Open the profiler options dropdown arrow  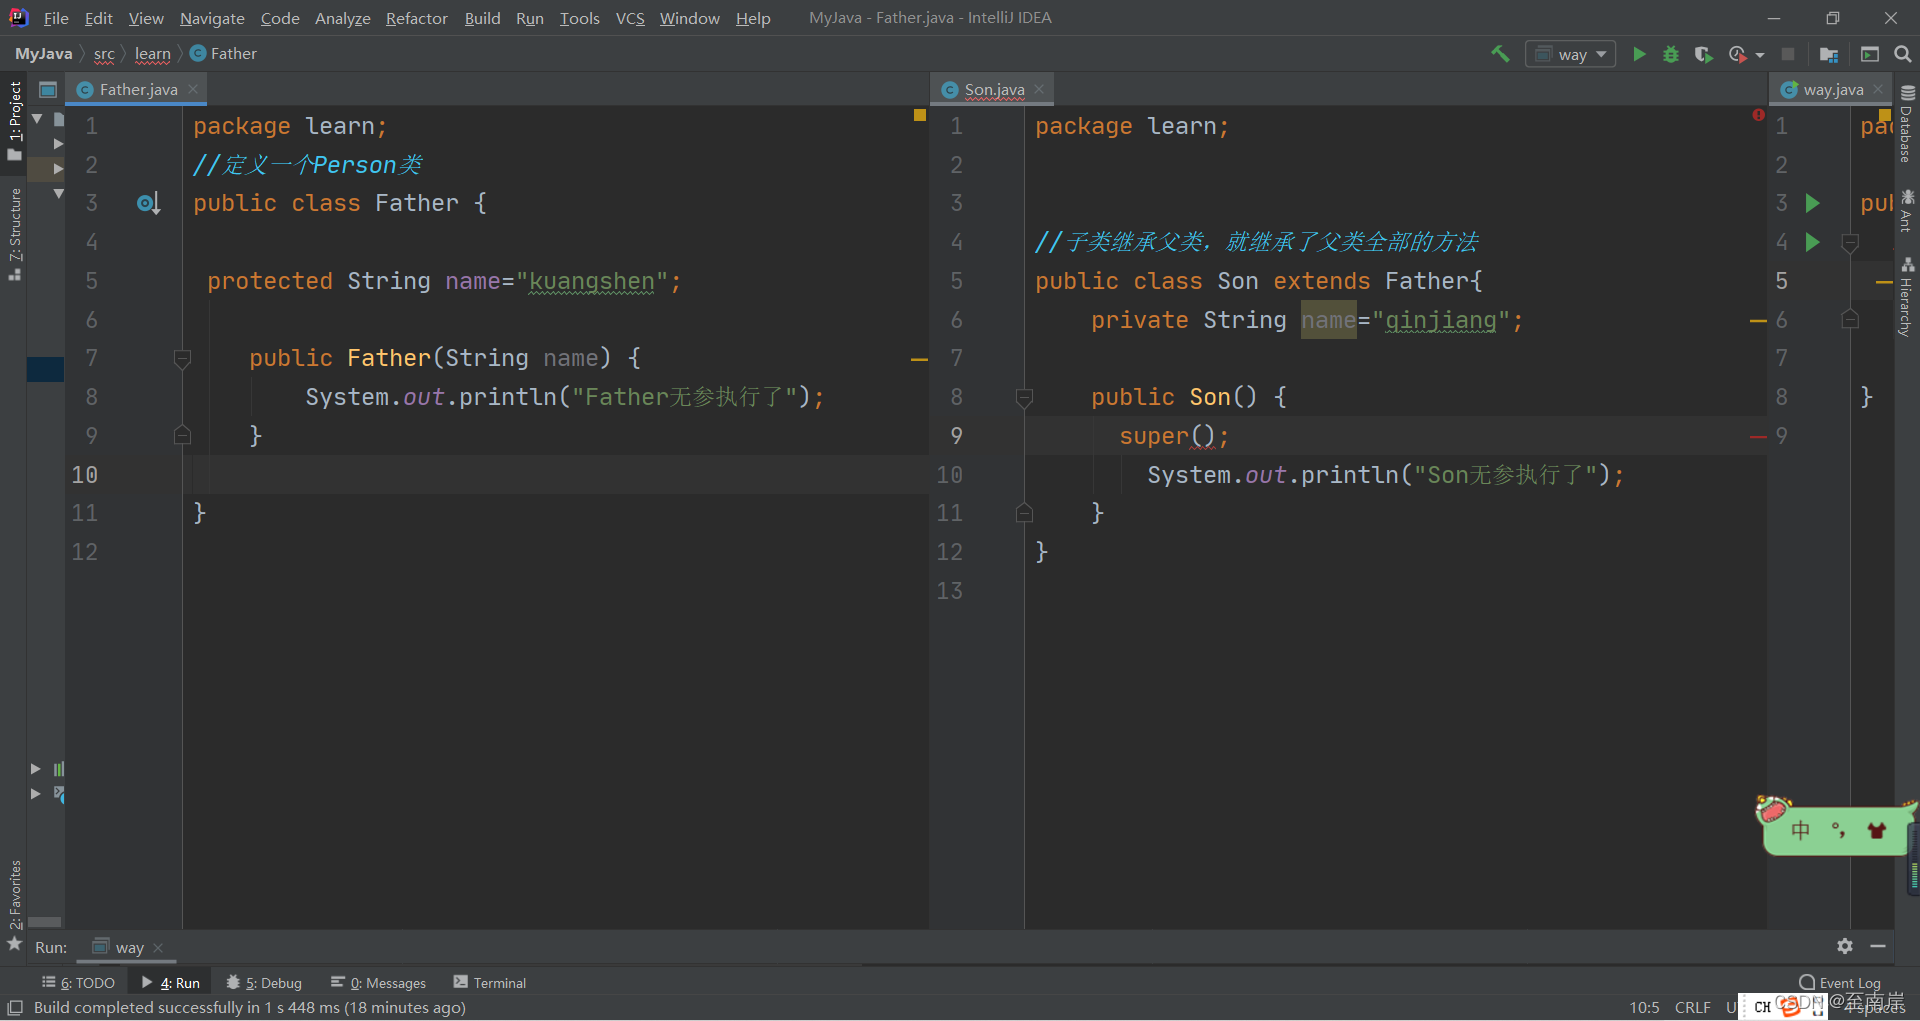(x=1760, y=55)
